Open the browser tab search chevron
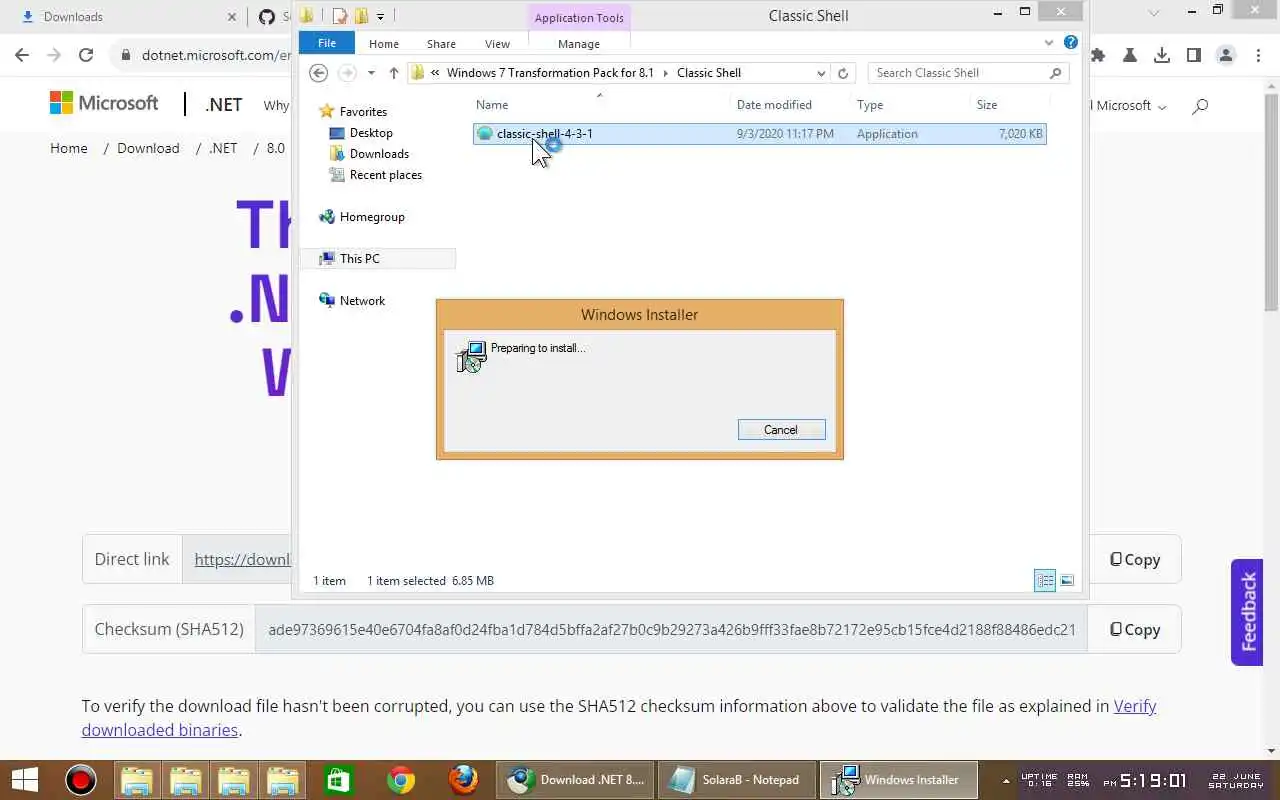Viewport: 1280px width, 800px height. point(1154,13)
